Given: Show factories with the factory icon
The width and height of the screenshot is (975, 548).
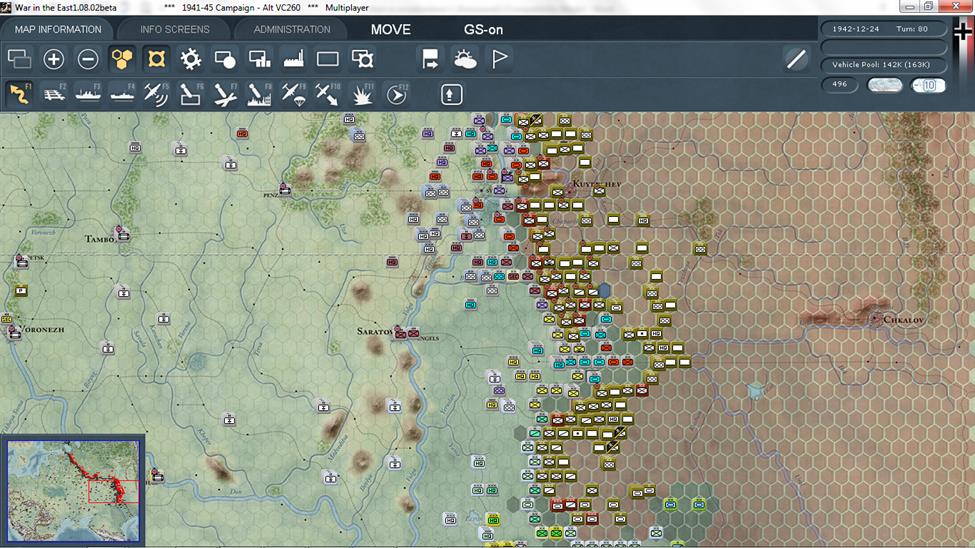Looking at the screenshot, I should (x=293, y=59).
